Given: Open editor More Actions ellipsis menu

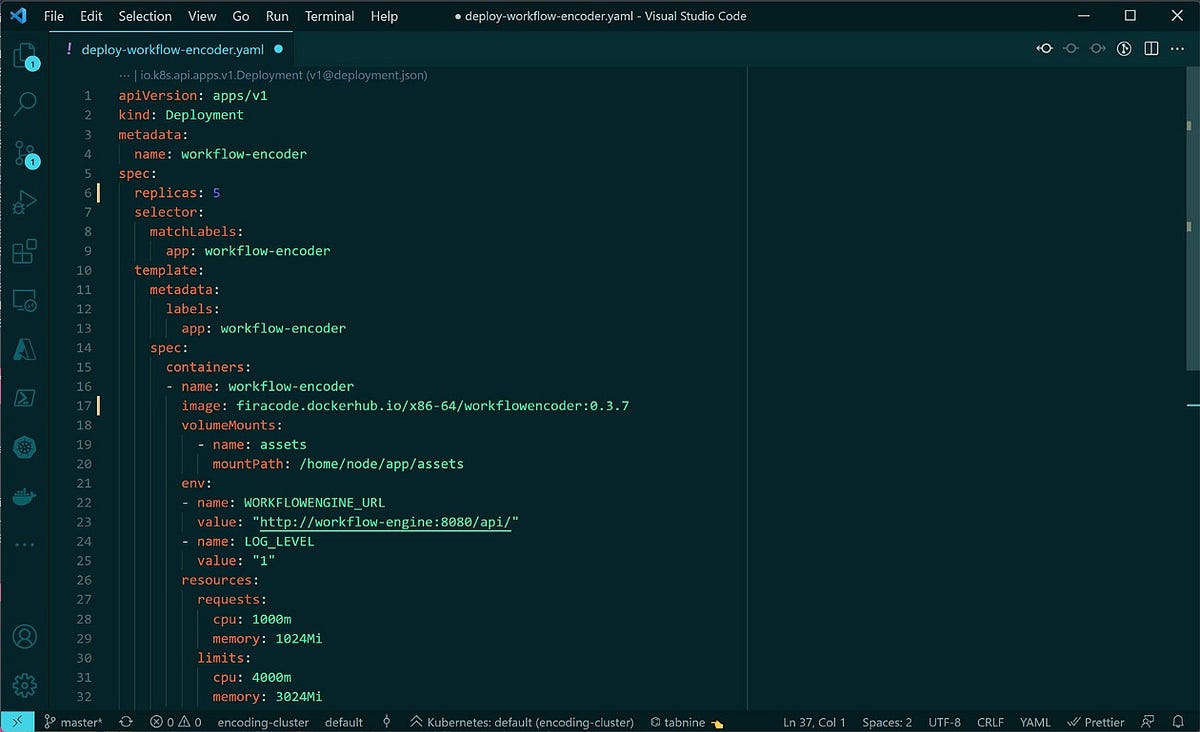Looking at the screenshot, I should tap(1178, 48).
